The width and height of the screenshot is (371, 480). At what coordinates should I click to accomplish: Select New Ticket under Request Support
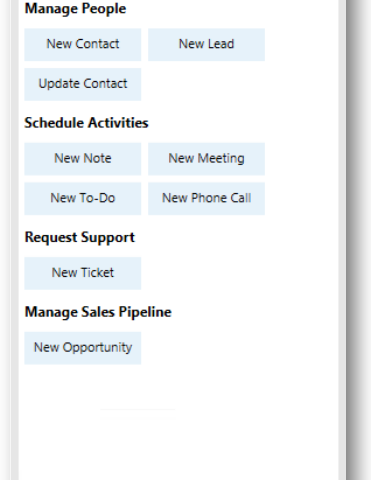coord(83,273)
